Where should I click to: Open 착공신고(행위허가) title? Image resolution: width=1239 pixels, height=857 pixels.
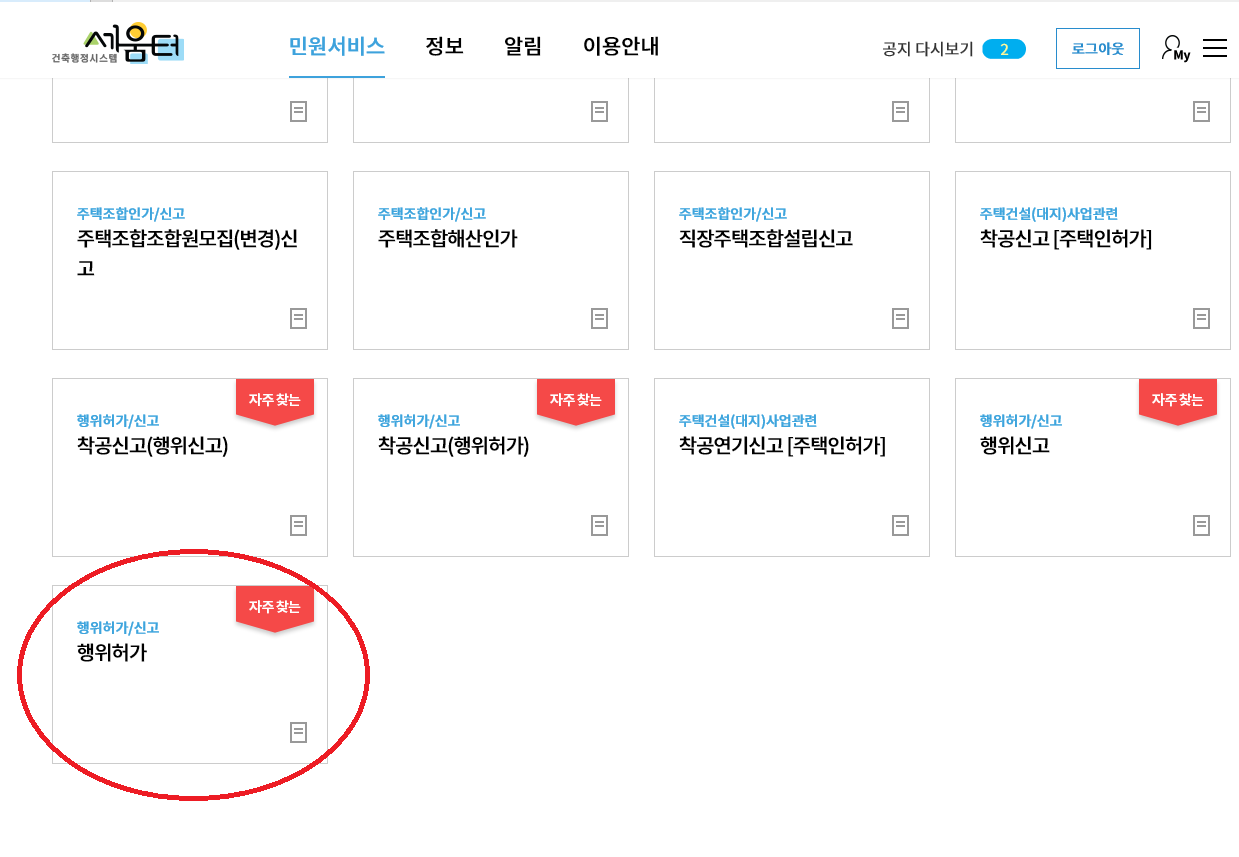(x=453, y=446)
